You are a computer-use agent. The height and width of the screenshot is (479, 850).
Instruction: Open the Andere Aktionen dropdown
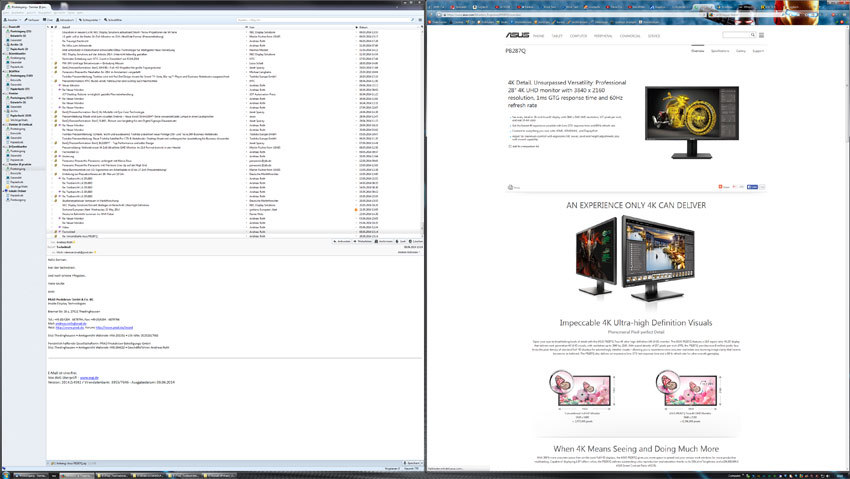pos(409,252)
